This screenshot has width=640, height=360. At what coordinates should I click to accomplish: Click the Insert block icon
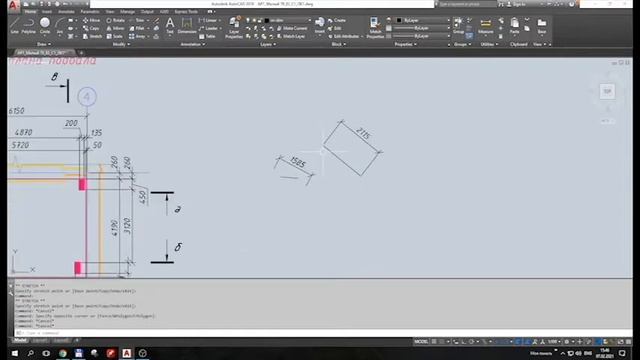point(320,24)
